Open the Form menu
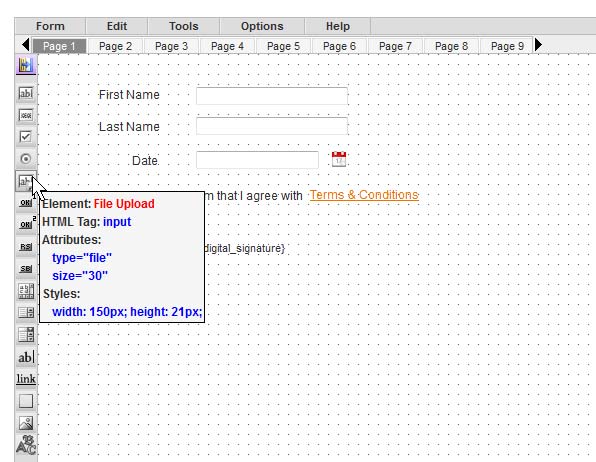 click(50, 26)
